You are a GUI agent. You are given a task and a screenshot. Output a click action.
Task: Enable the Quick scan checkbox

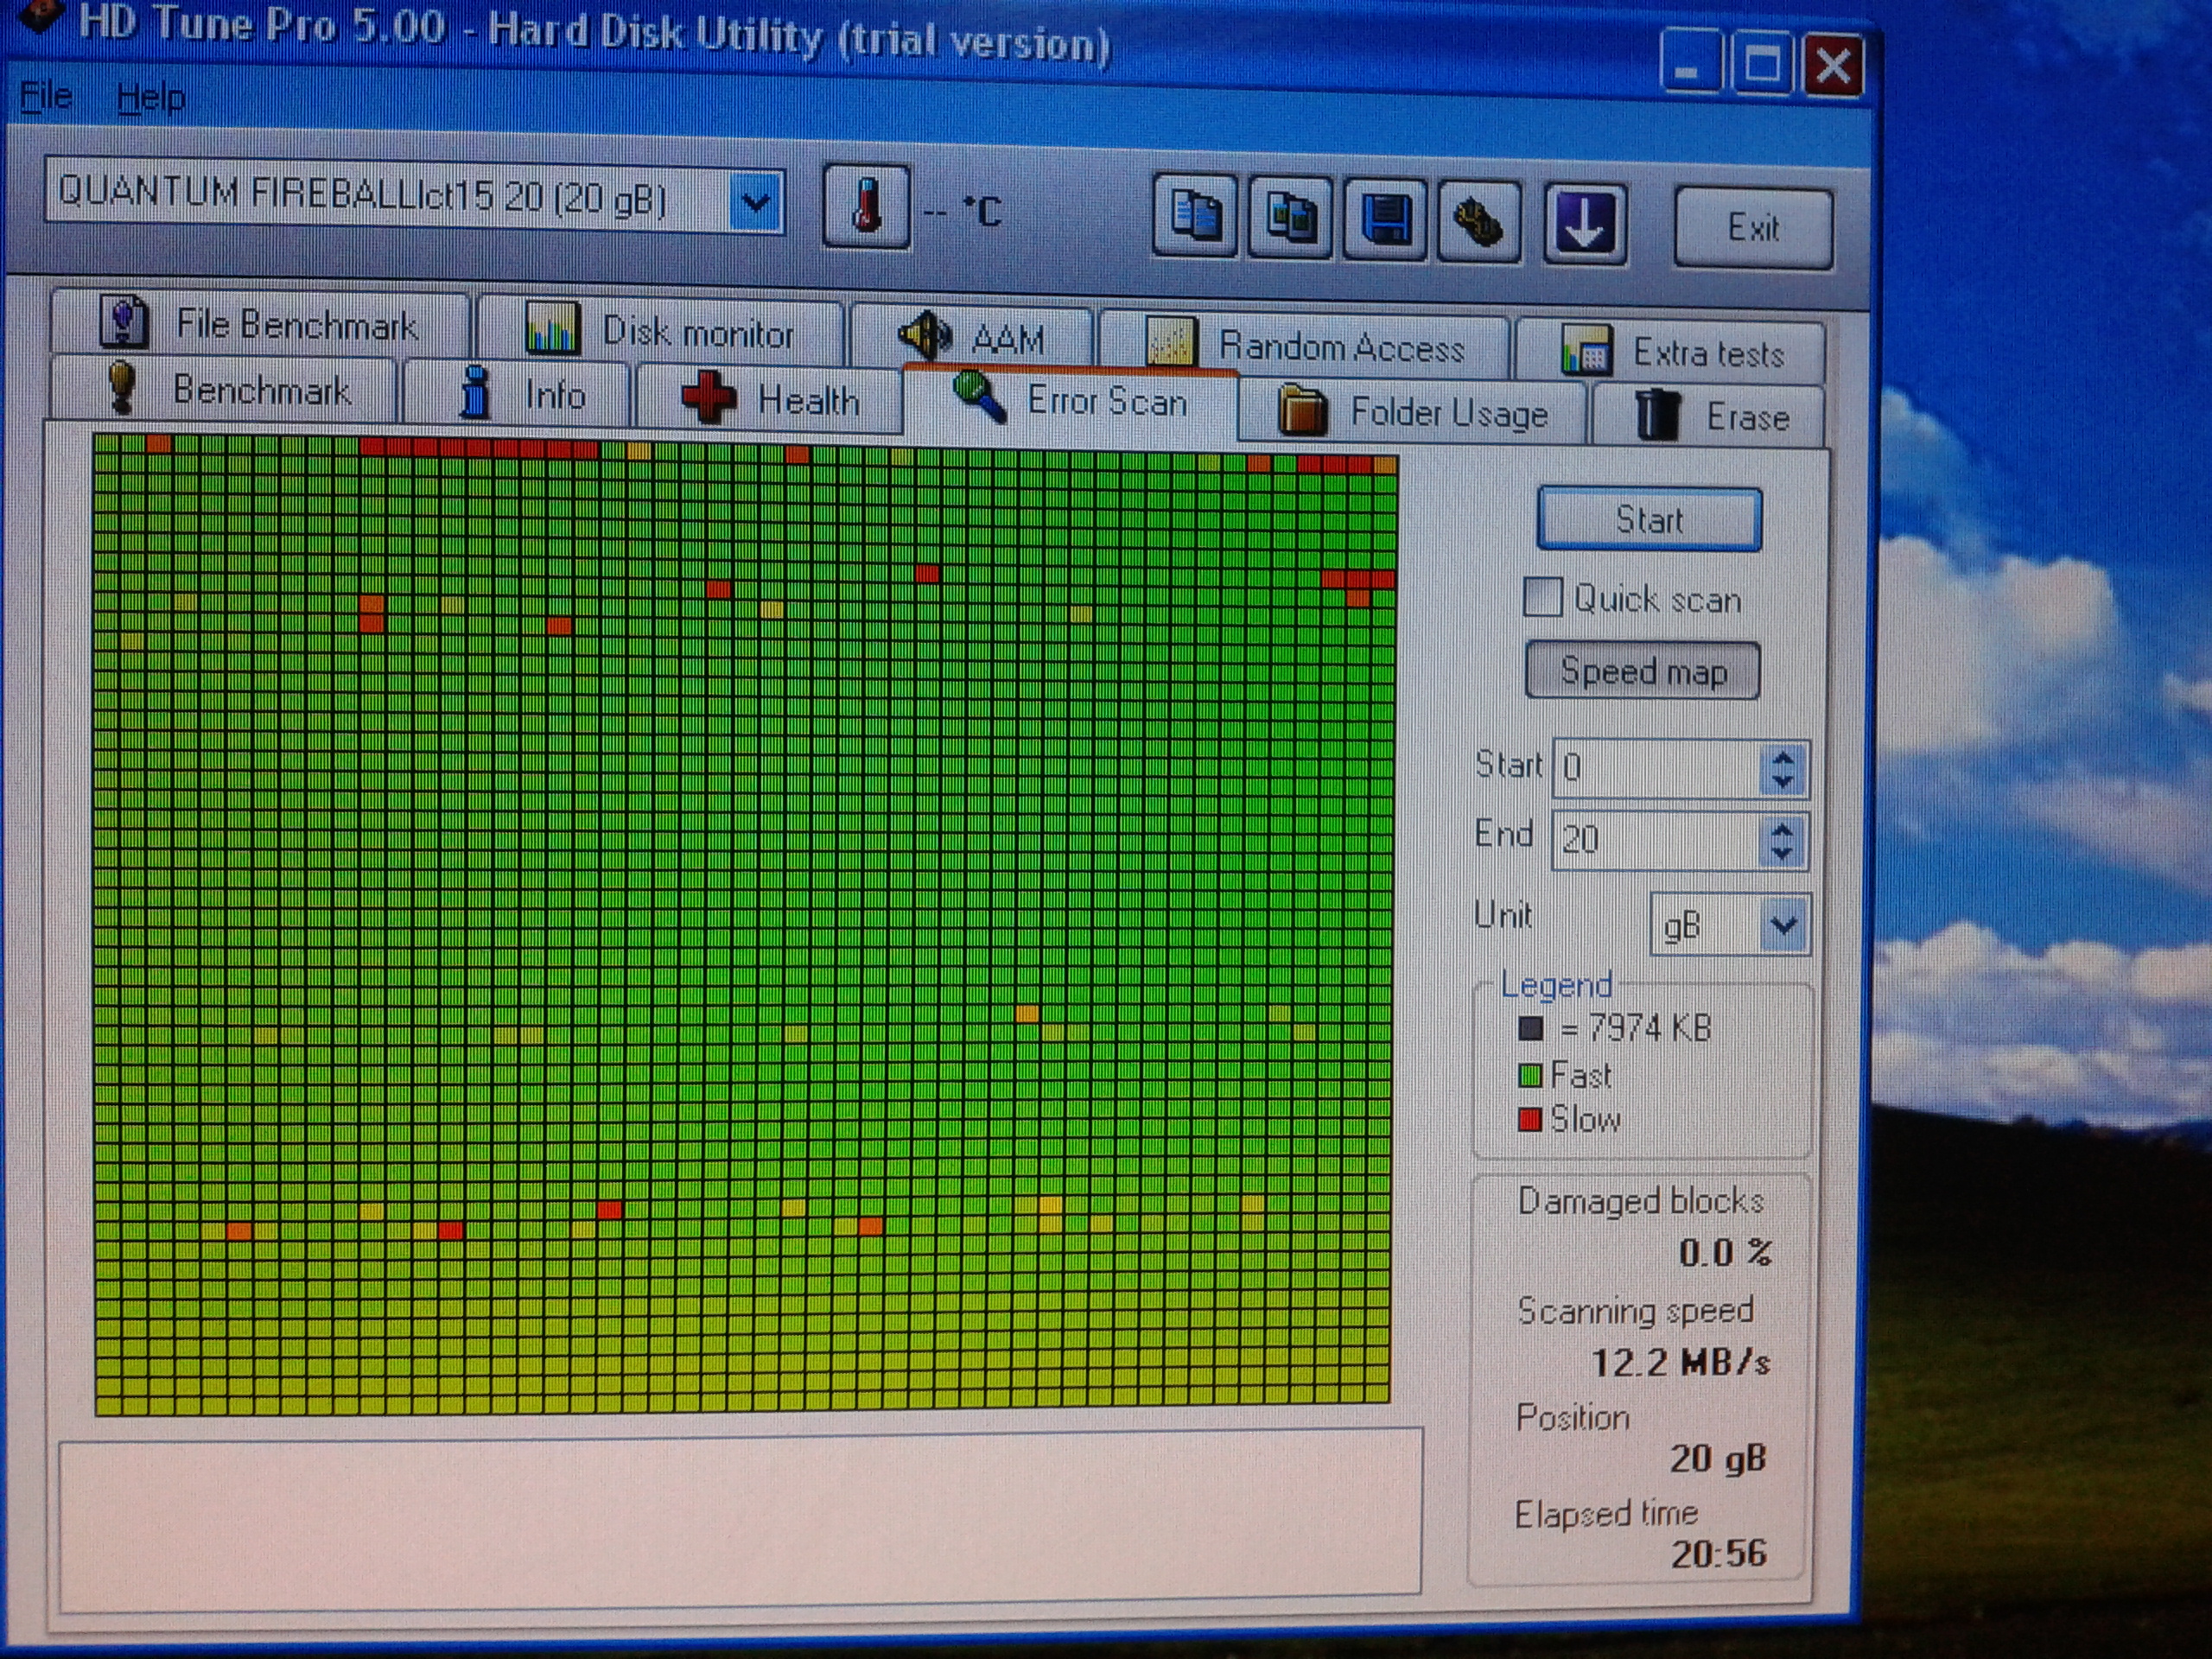1542,598
